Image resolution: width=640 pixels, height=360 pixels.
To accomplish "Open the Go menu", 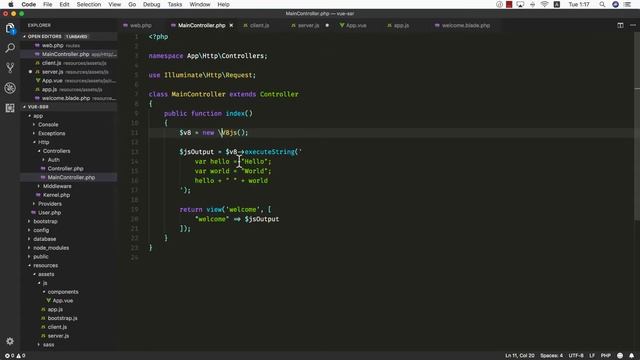I will [x=132, y=4].
